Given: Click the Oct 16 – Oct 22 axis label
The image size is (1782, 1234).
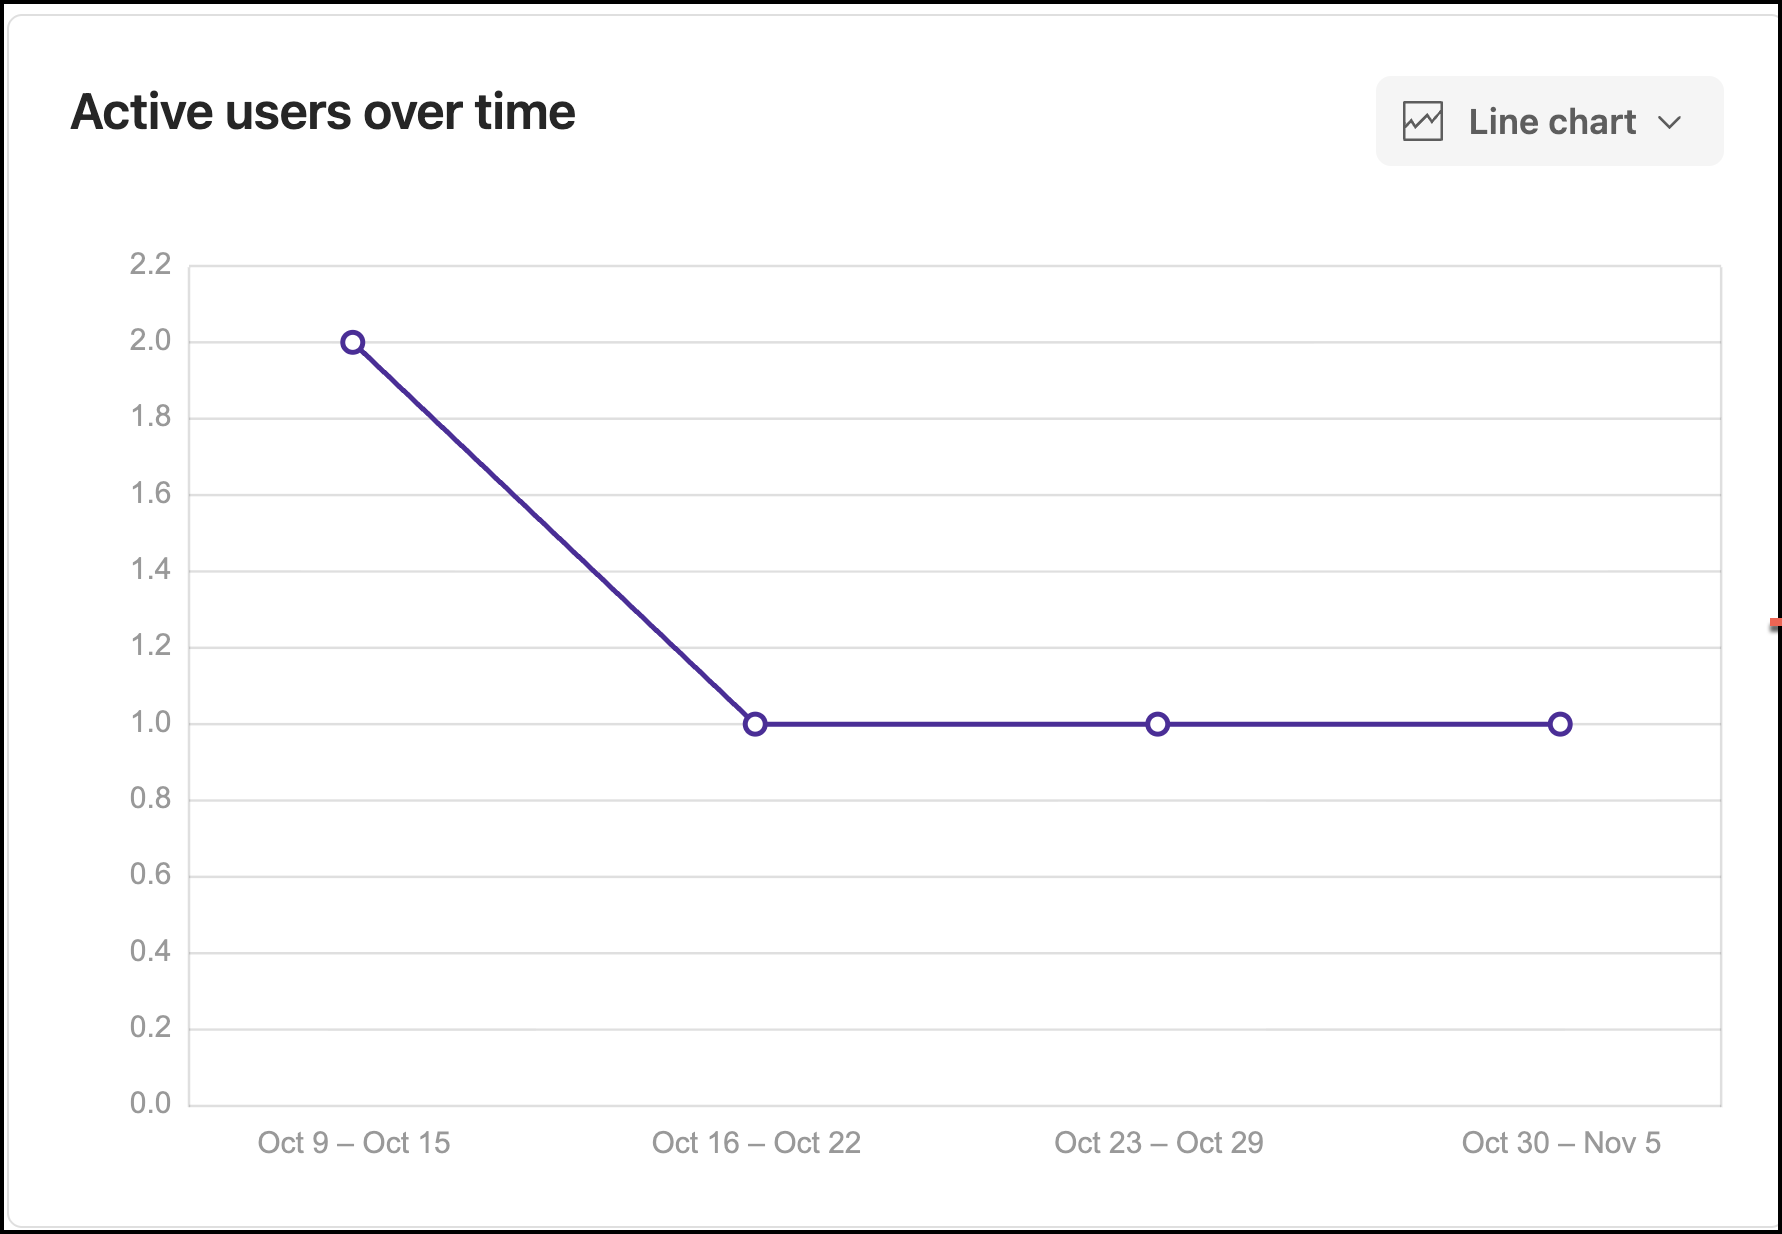Looking at the screenshot, I should click(x=756, y=1143).
